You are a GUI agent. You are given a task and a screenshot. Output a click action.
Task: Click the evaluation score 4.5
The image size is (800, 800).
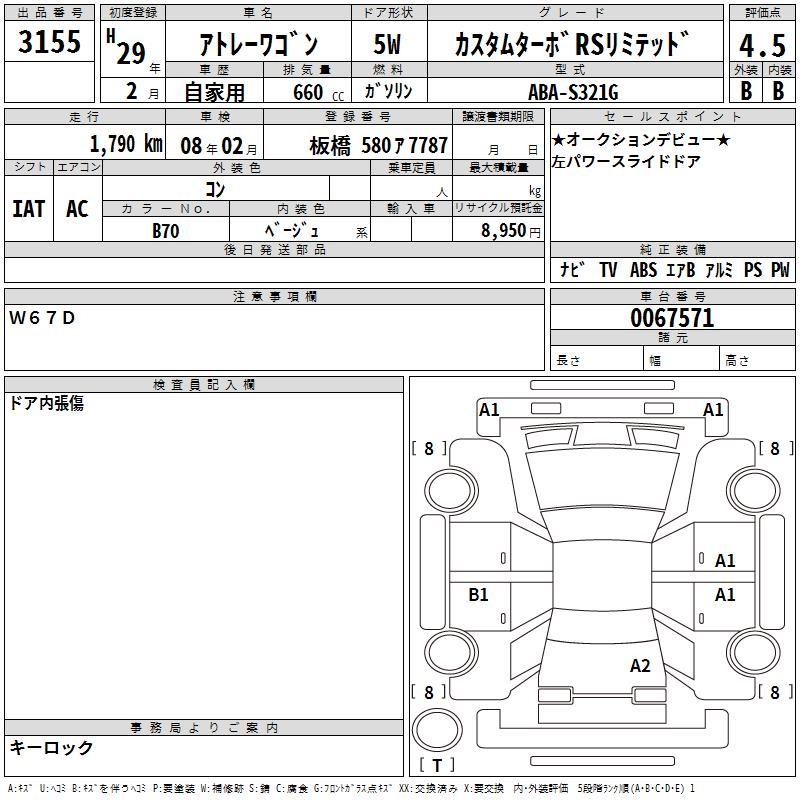click(763, 45)
